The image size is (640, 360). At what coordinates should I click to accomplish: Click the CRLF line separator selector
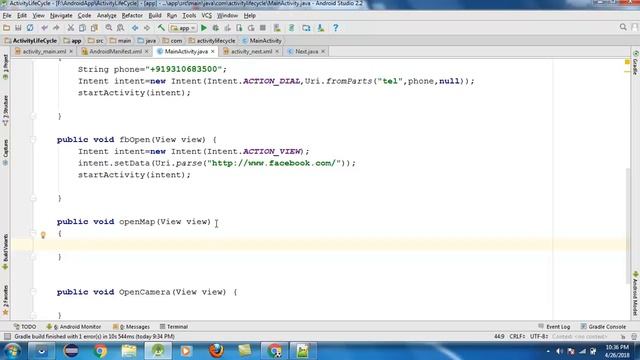click(517, 336)
